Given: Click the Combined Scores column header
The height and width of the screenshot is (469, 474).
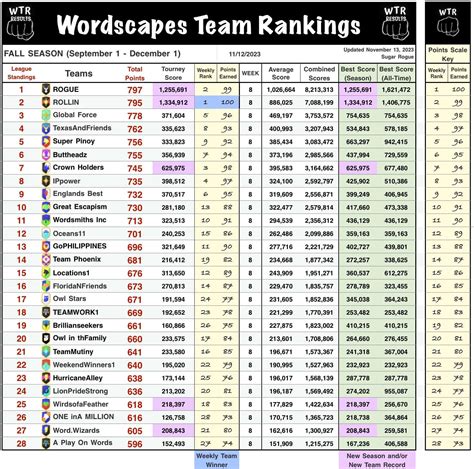Looking at the screenshot, I should [x=319, y=74].
